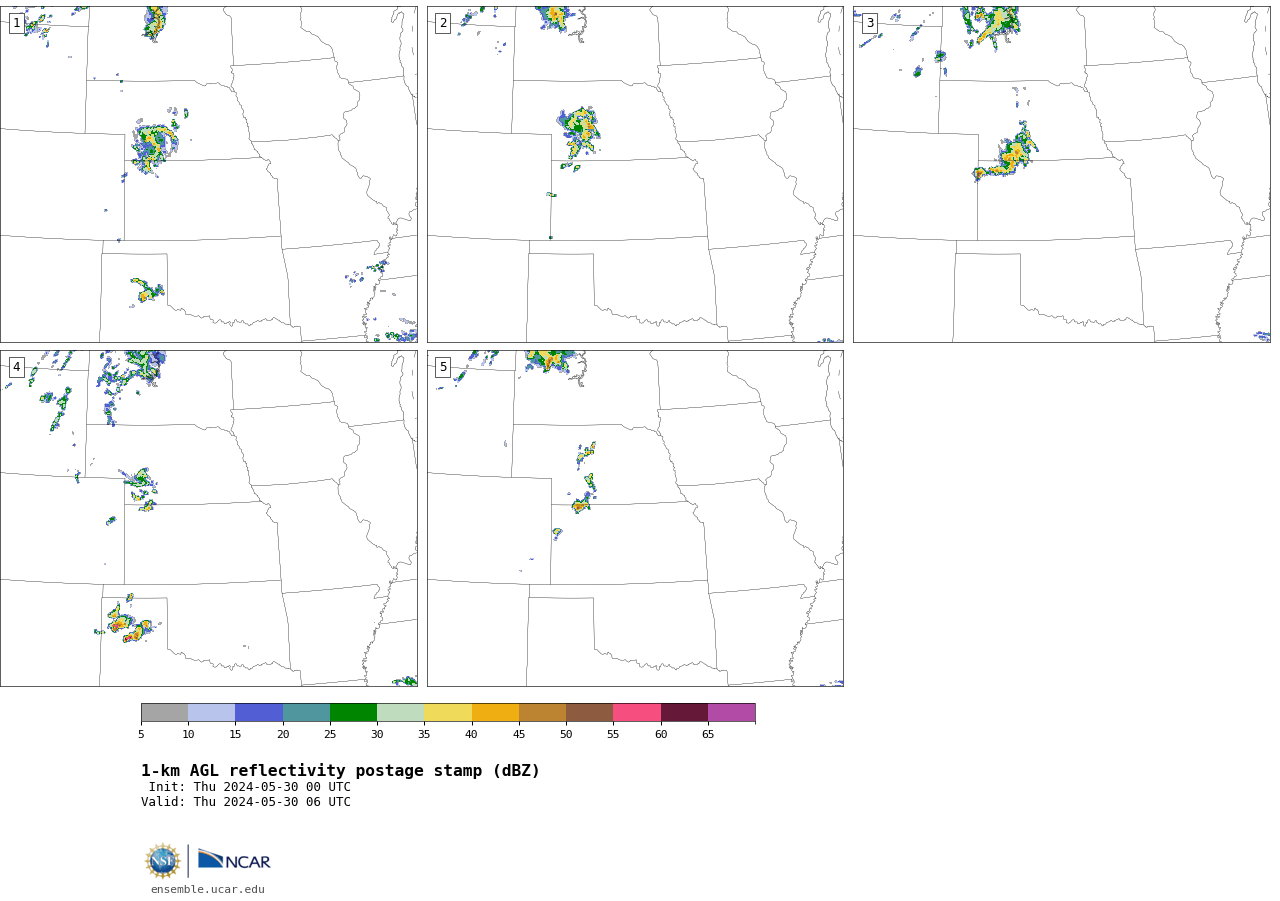Click the panel number 1 label

(17, 23)
